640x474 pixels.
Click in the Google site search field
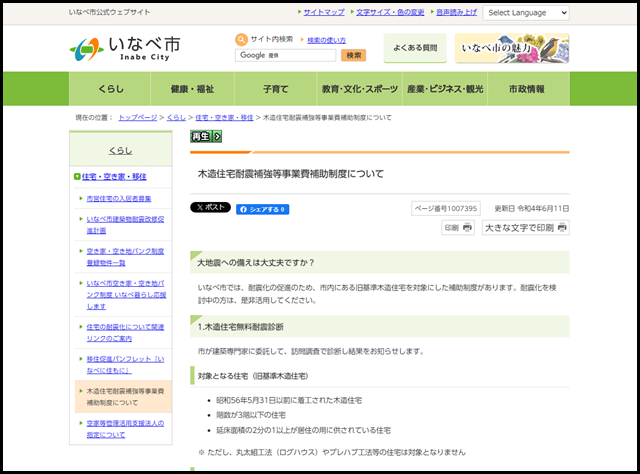click(x=287, y=56)
